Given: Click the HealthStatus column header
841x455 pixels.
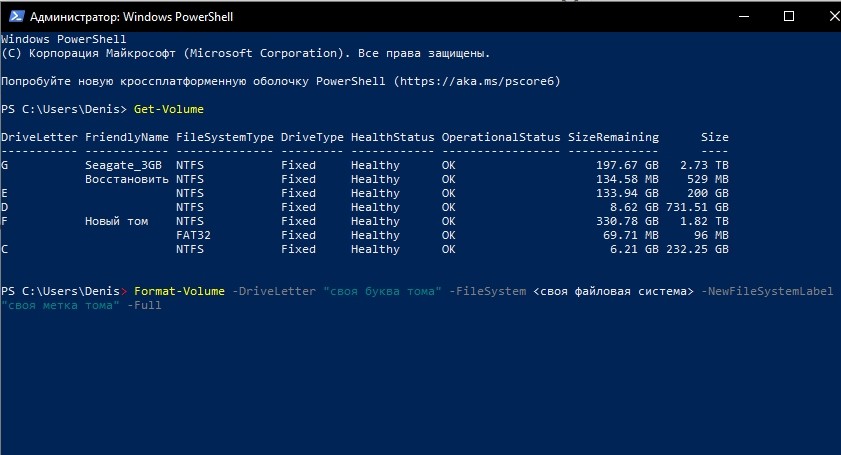Looking at the screenshot, I should click(x=393, y=137).
